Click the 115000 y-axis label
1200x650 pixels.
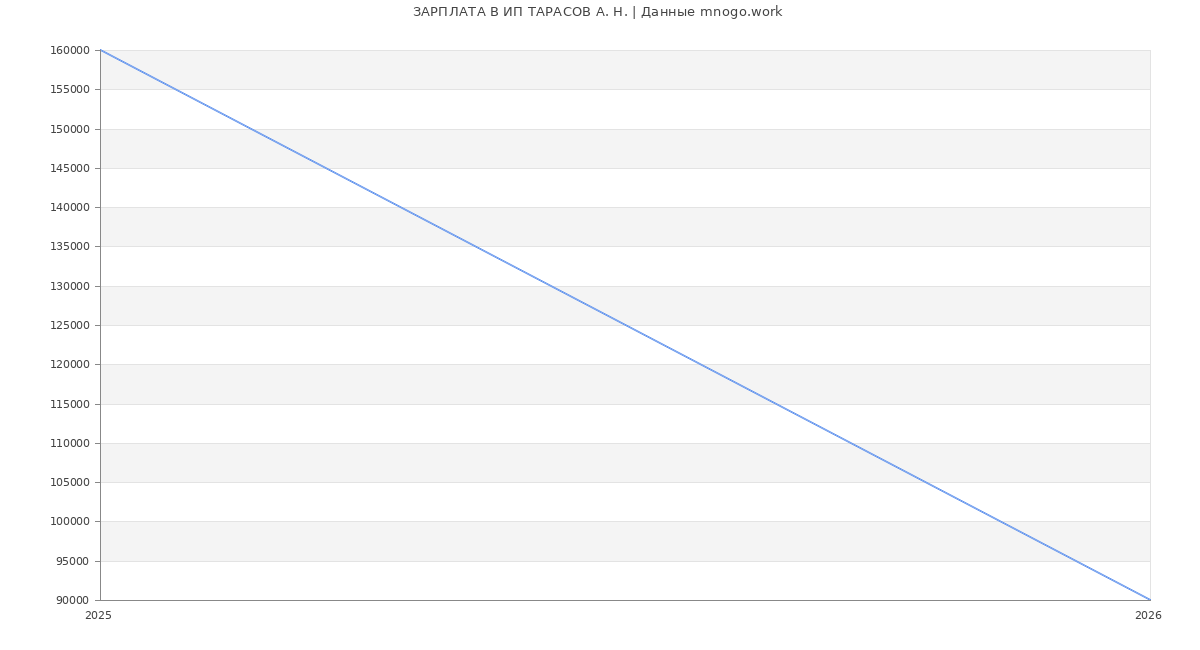70,404
